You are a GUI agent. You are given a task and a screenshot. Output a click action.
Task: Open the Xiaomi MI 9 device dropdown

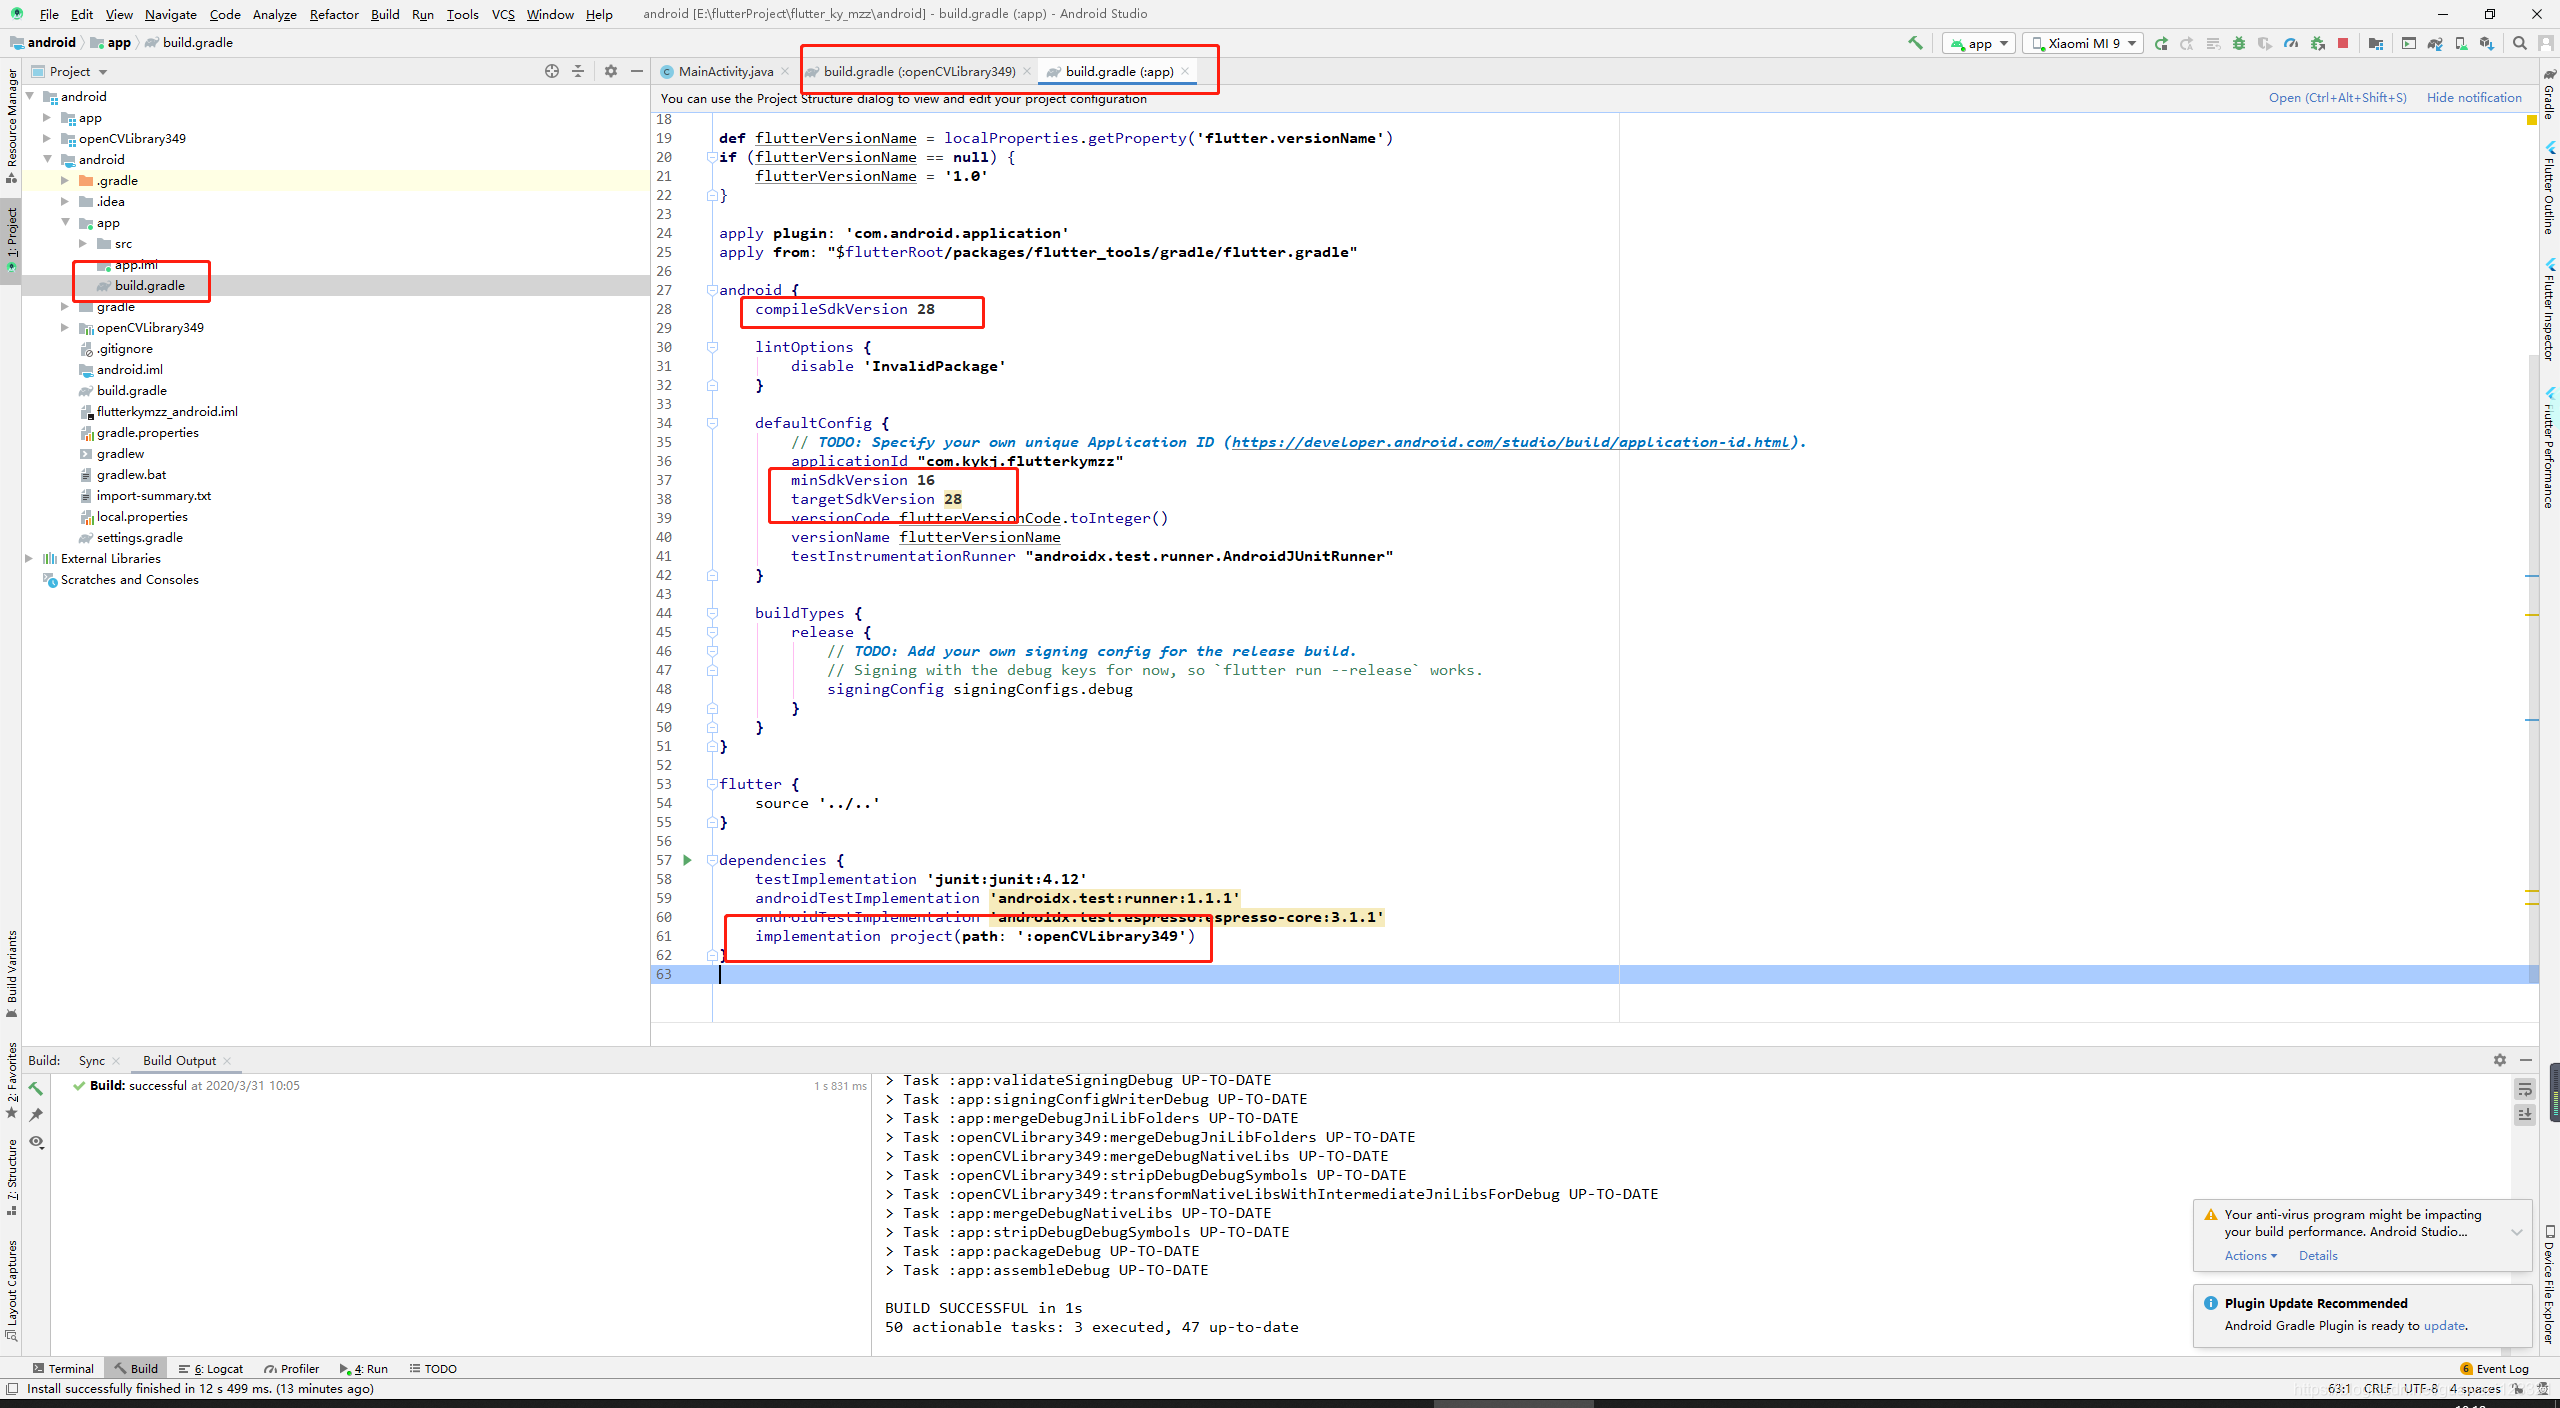click(2082, 43)
